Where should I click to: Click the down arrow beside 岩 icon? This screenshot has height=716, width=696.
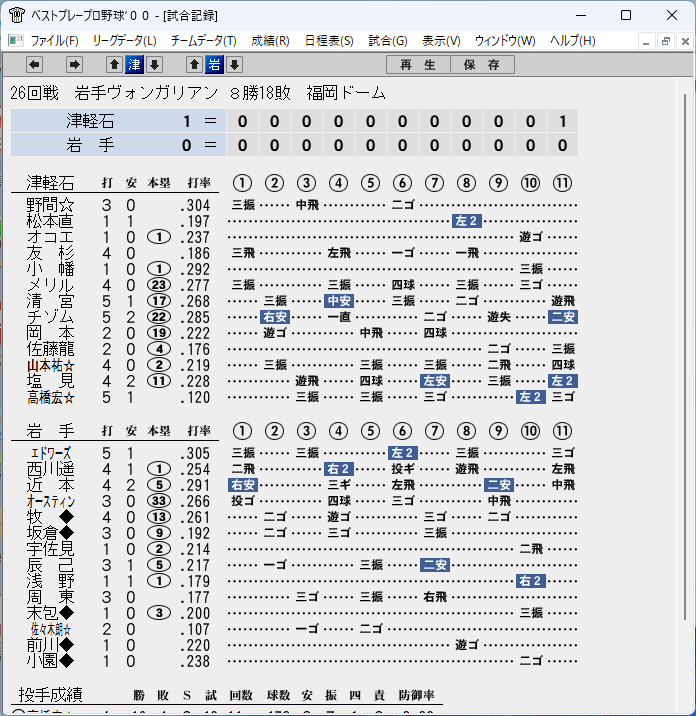[x=234, y=65]
